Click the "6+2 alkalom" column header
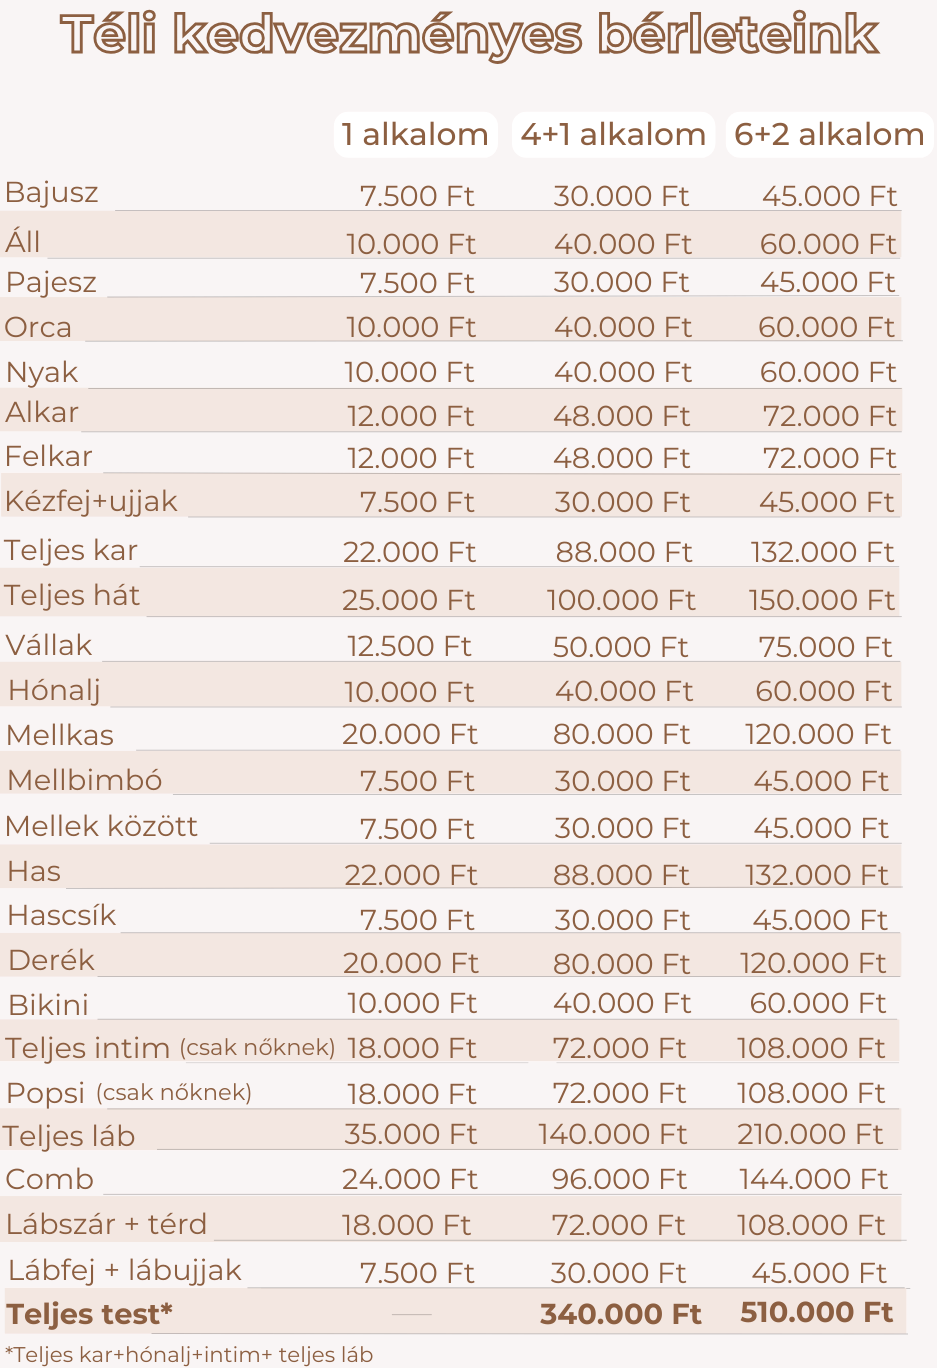This screenshot has height=1368, width=937. click(x=829, y=135)
